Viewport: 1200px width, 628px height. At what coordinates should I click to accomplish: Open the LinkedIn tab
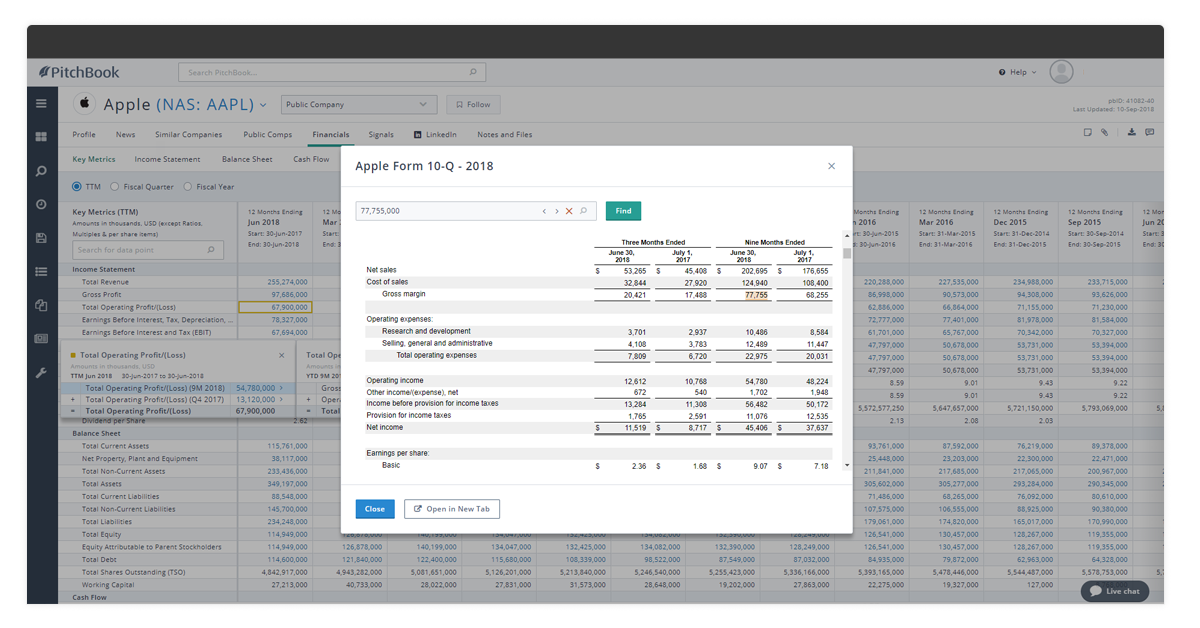[436, 134]
